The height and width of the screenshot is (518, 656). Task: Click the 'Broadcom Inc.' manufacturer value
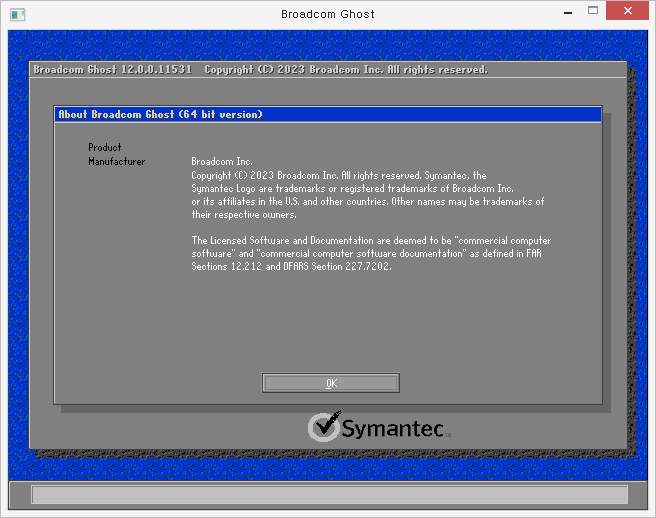[222, 161]
